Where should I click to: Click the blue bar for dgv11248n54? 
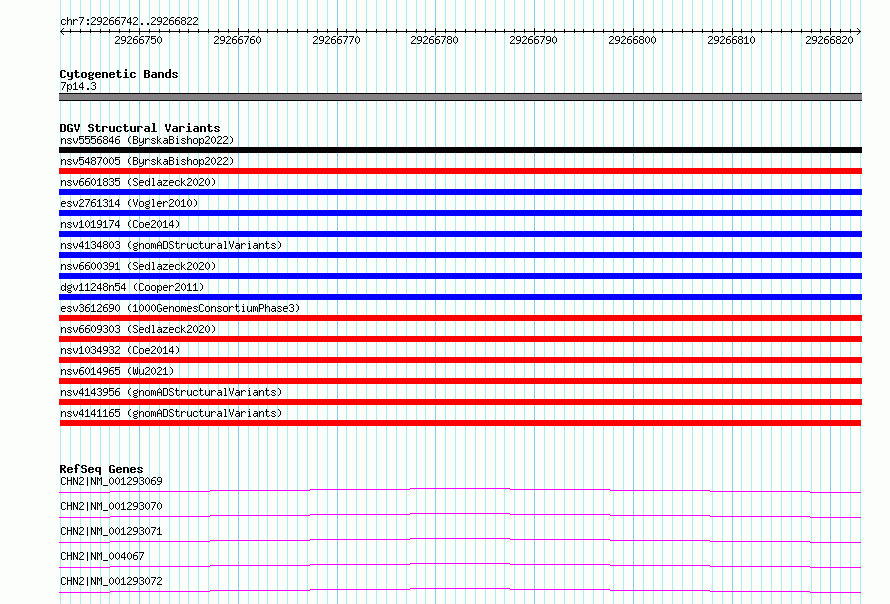(460, 297)
